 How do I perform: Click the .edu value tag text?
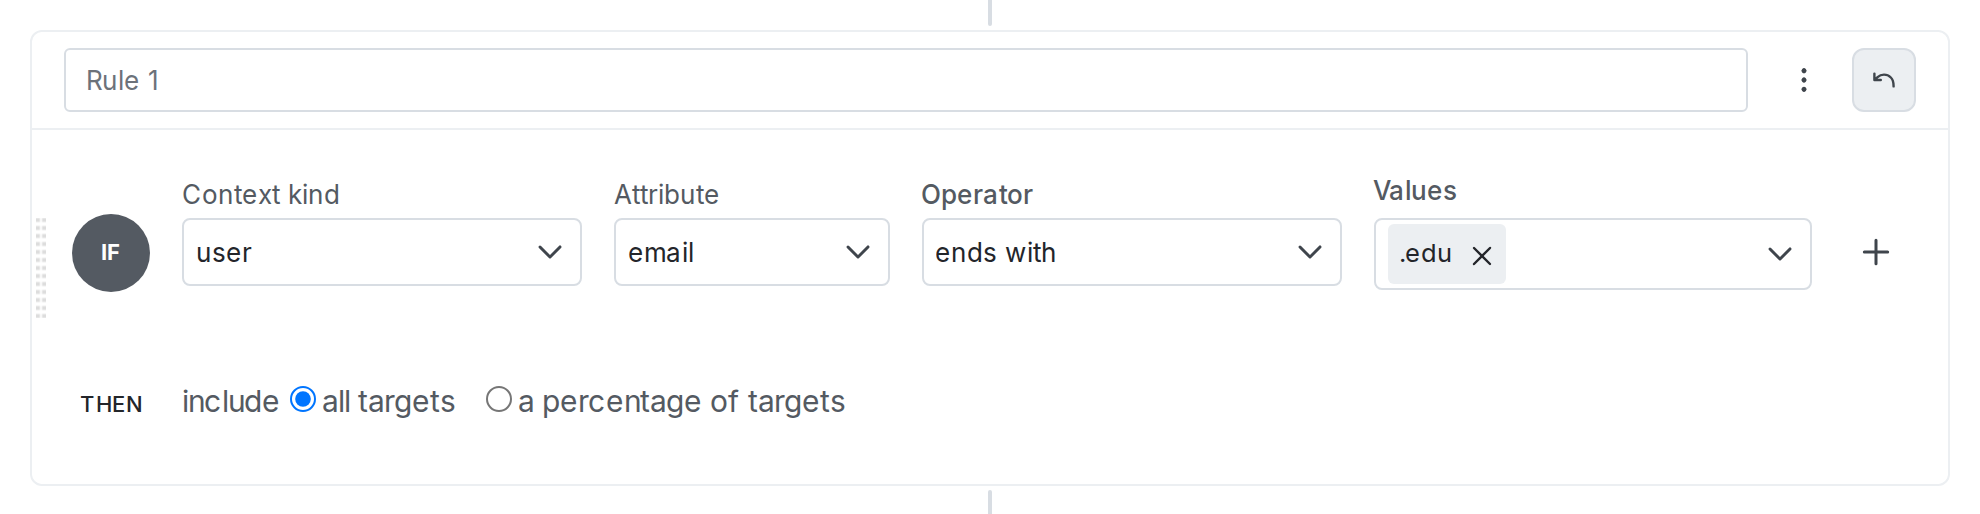pos(1426,254)
